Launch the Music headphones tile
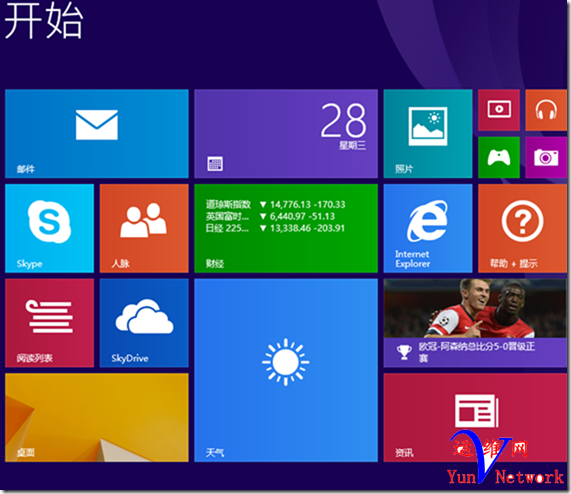571x494 pixels. (x=546, y=110)
